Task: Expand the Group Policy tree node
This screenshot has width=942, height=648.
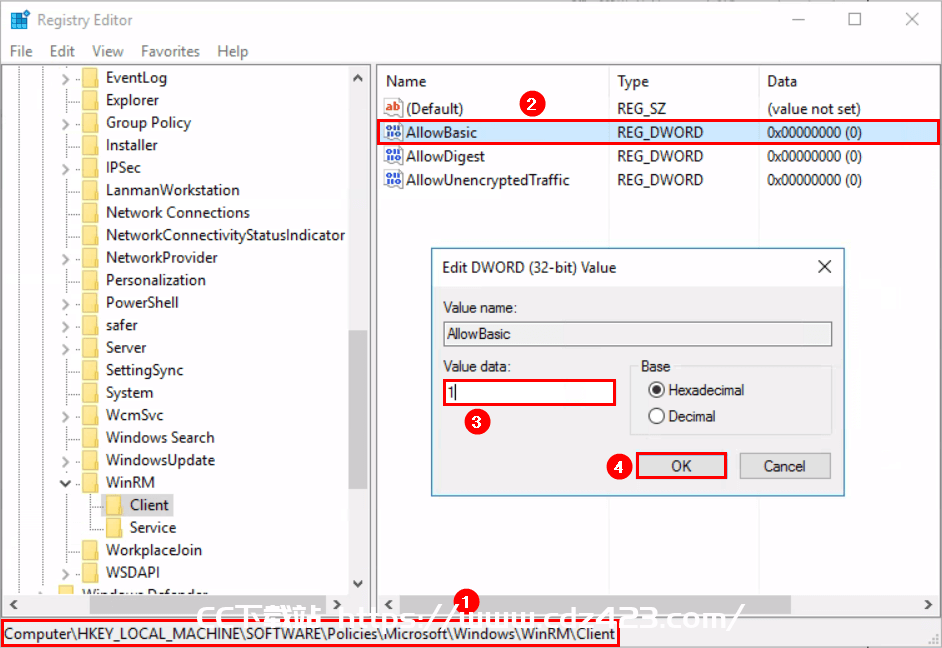Action: coord(65,124)
